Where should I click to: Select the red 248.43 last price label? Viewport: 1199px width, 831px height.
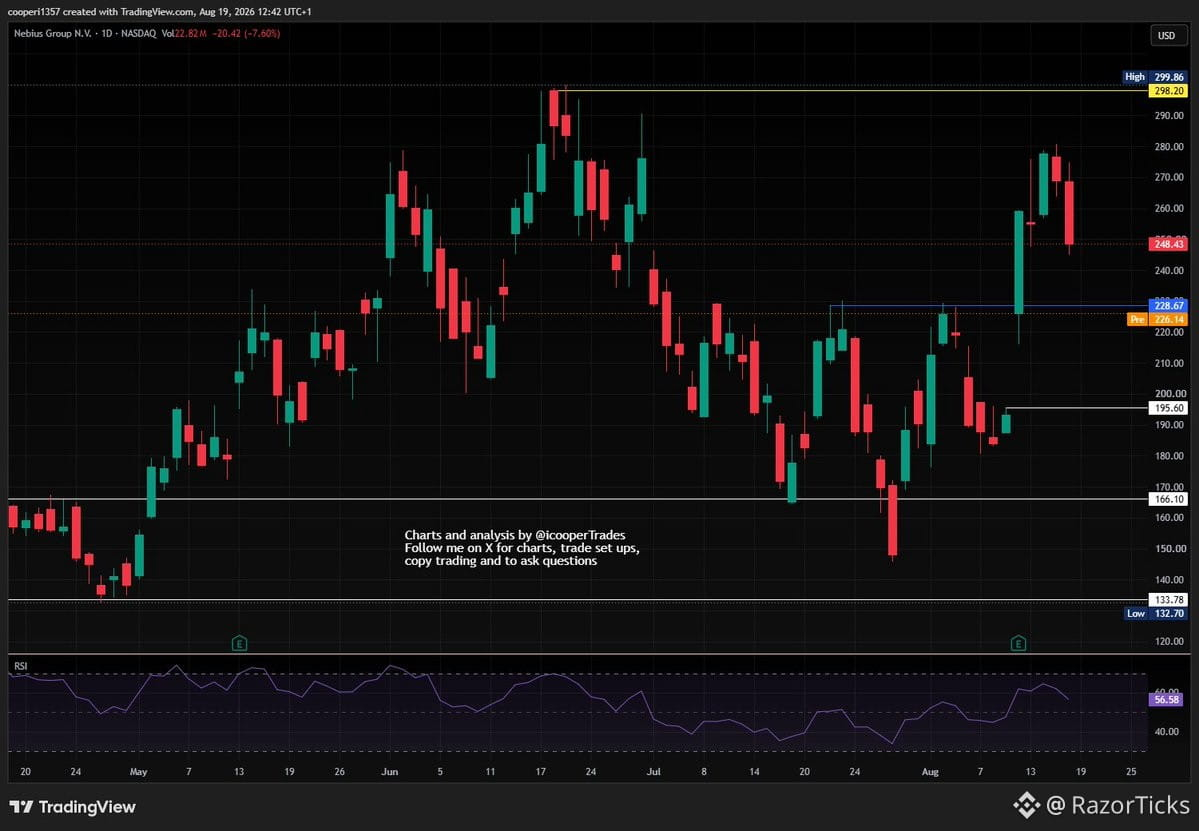point(1168,244)
